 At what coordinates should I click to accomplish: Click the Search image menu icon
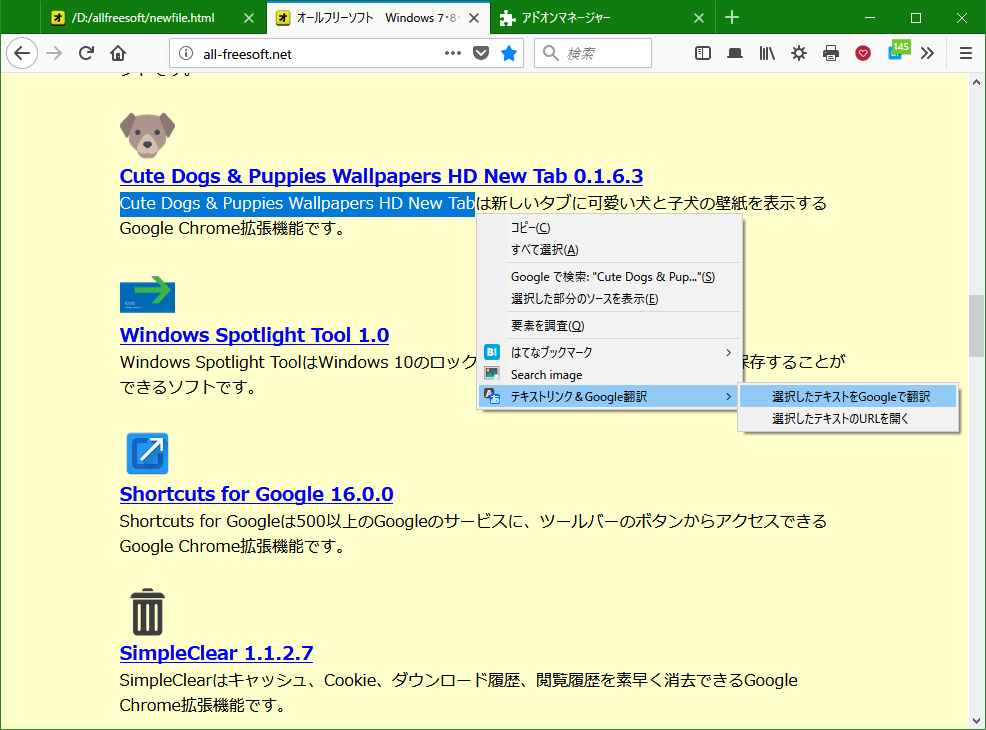click(492, 374)
